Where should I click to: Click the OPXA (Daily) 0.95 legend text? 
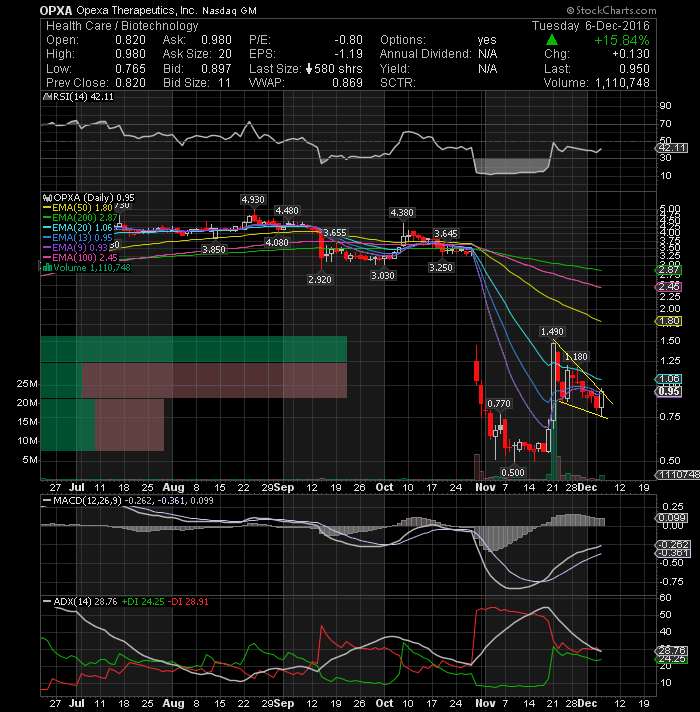[94, 198]
